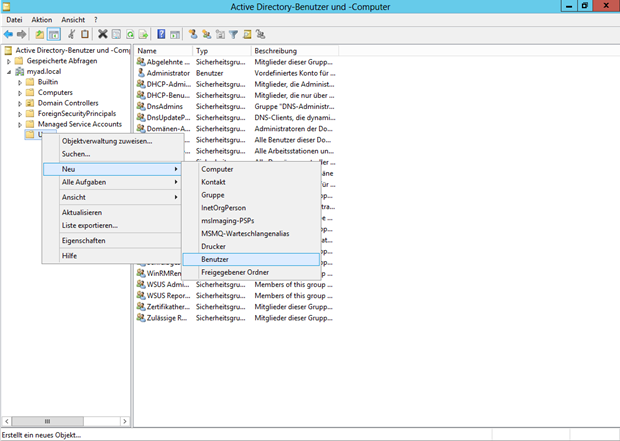
Task: Click the Up one level folder icon
Action: (x=40, y=34)
